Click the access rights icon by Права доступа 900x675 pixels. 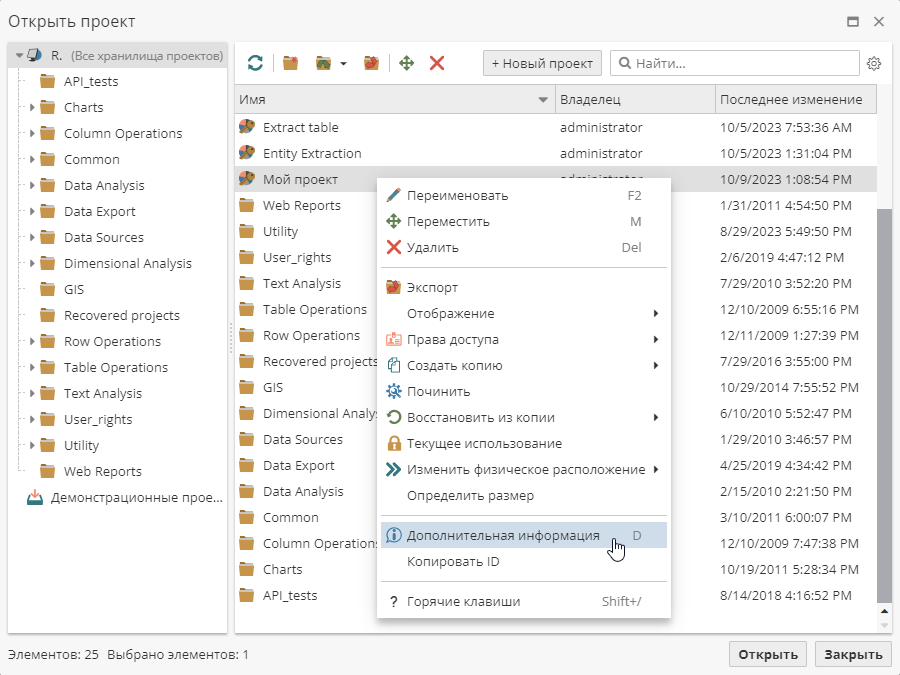[393, 339]
